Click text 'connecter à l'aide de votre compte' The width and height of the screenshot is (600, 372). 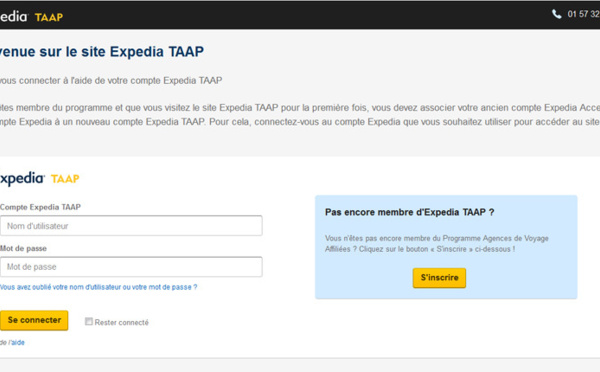[90, 81]
